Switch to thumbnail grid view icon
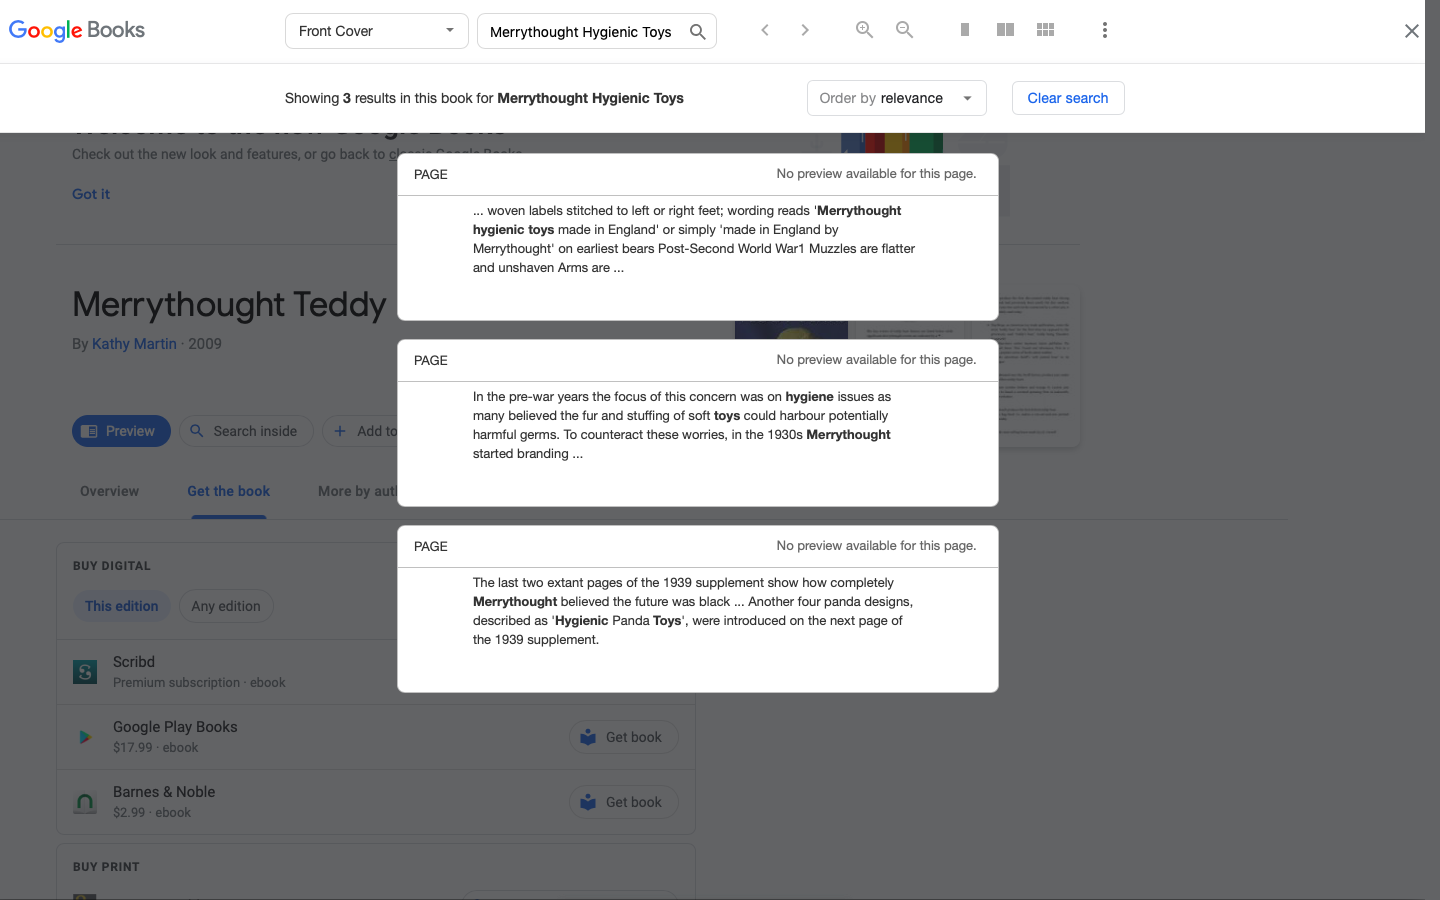This screenshot has width=1440, height=900. click(1045, 30)
